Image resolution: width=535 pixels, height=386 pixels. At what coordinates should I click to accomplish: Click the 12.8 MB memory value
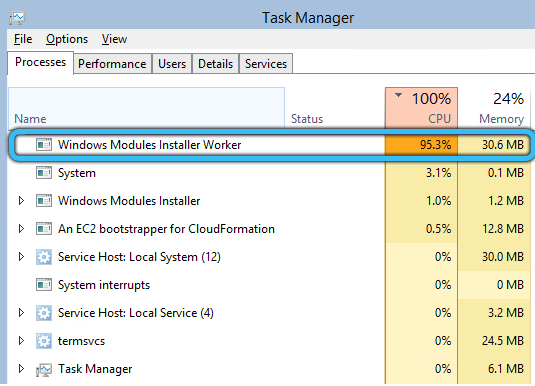click(503, 229)
